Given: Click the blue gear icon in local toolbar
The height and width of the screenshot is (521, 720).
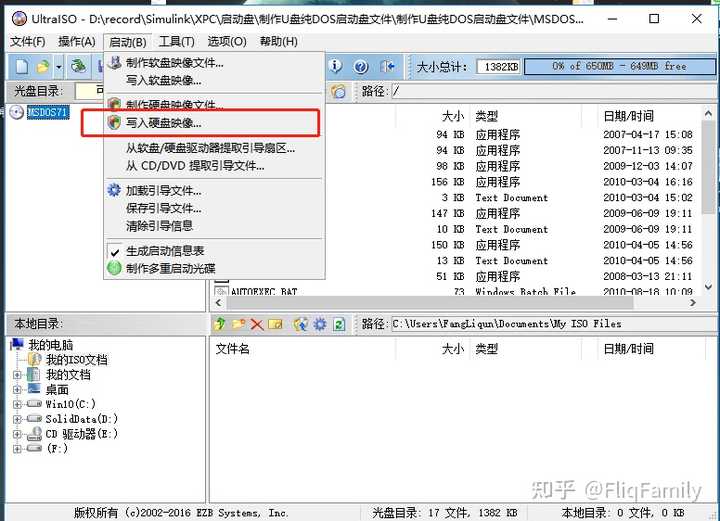Looking at the screenshot, I should (x=320, y=324).
